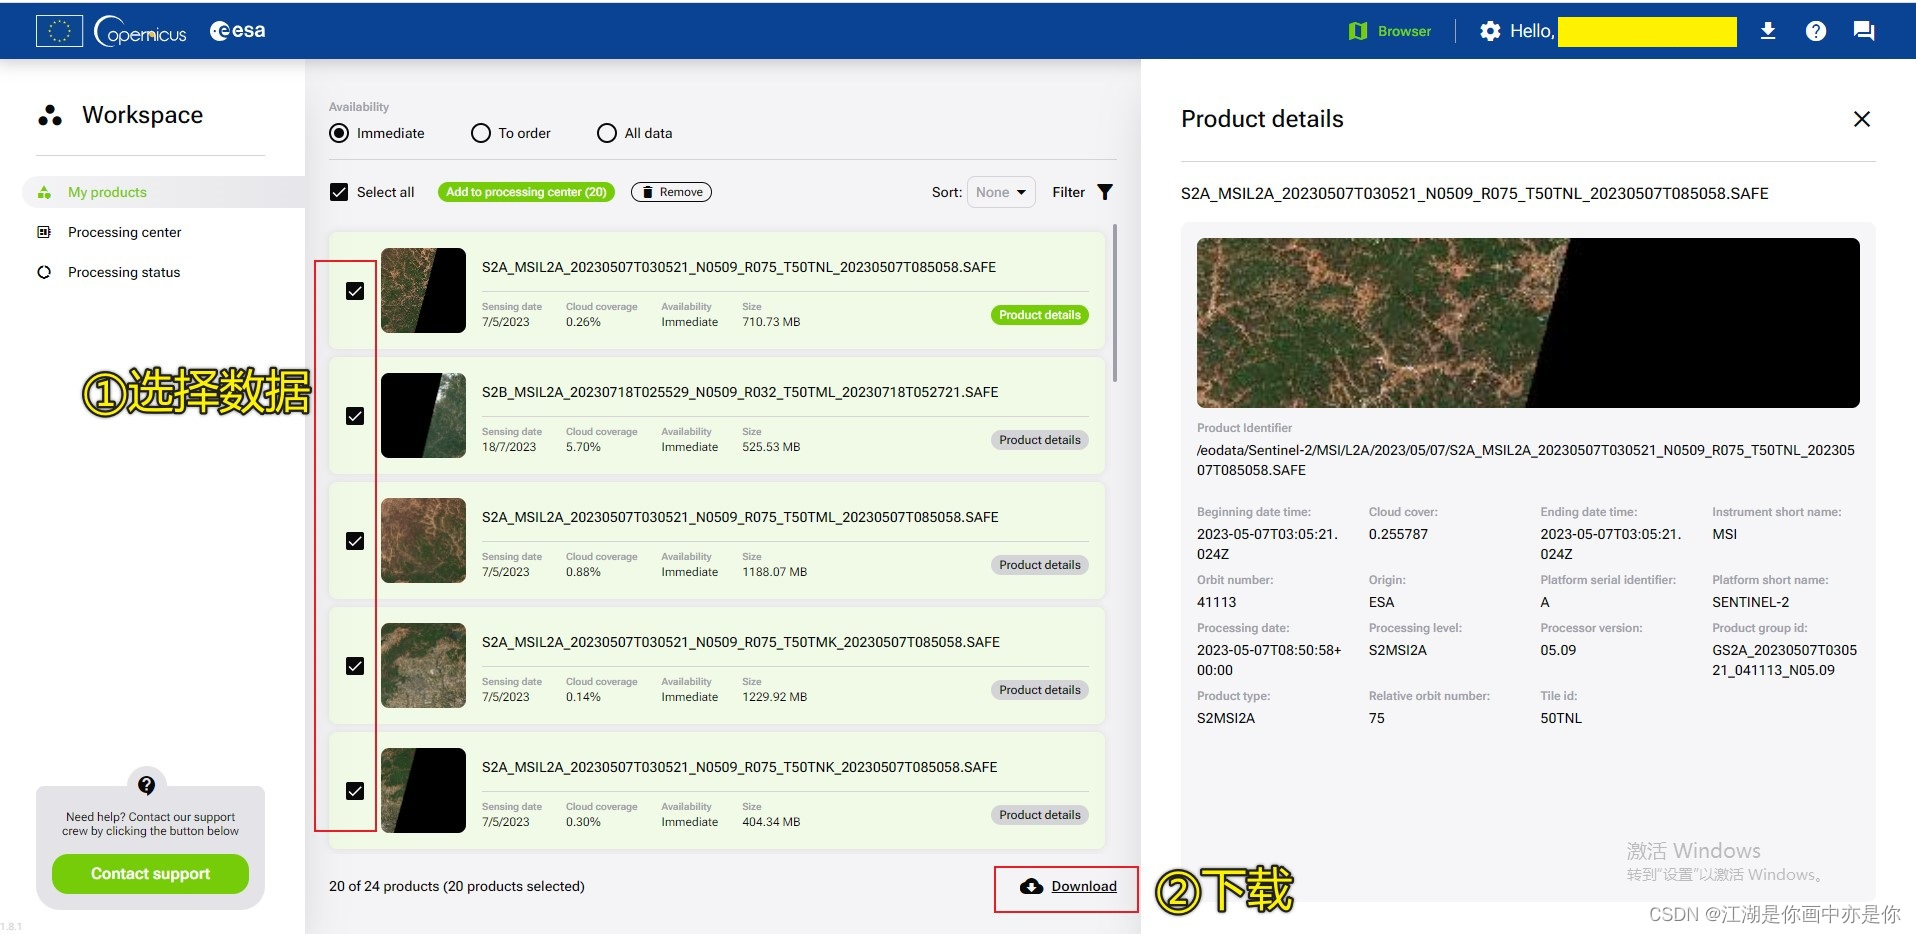Open the help question mark icon

(x=1816, y=31)
